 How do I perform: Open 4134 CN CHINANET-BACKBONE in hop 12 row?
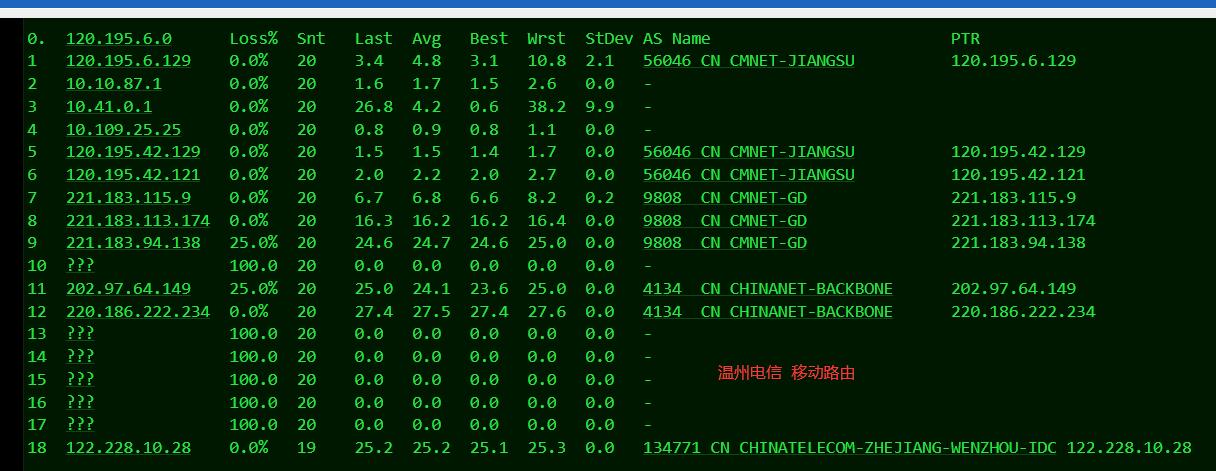tap(768, 311)
